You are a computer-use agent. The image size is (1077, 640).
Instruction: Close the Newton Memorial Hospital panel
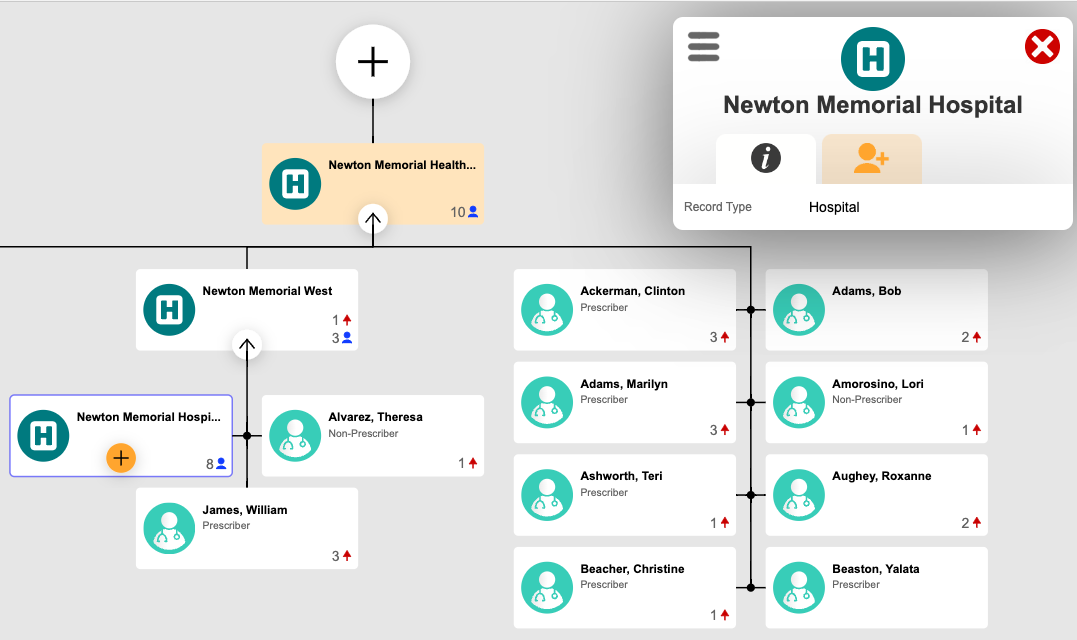(1042, 47)
